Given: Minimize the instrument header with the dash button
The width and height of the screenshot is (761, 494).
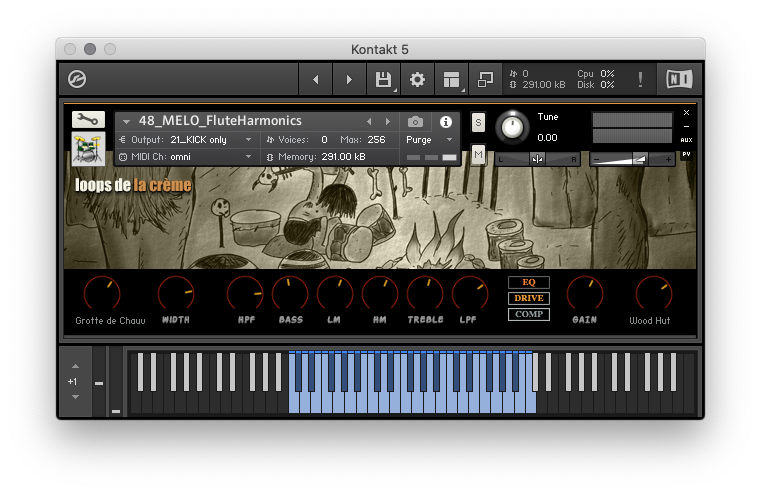Looking at the screenshot, I should pos(686,126).
